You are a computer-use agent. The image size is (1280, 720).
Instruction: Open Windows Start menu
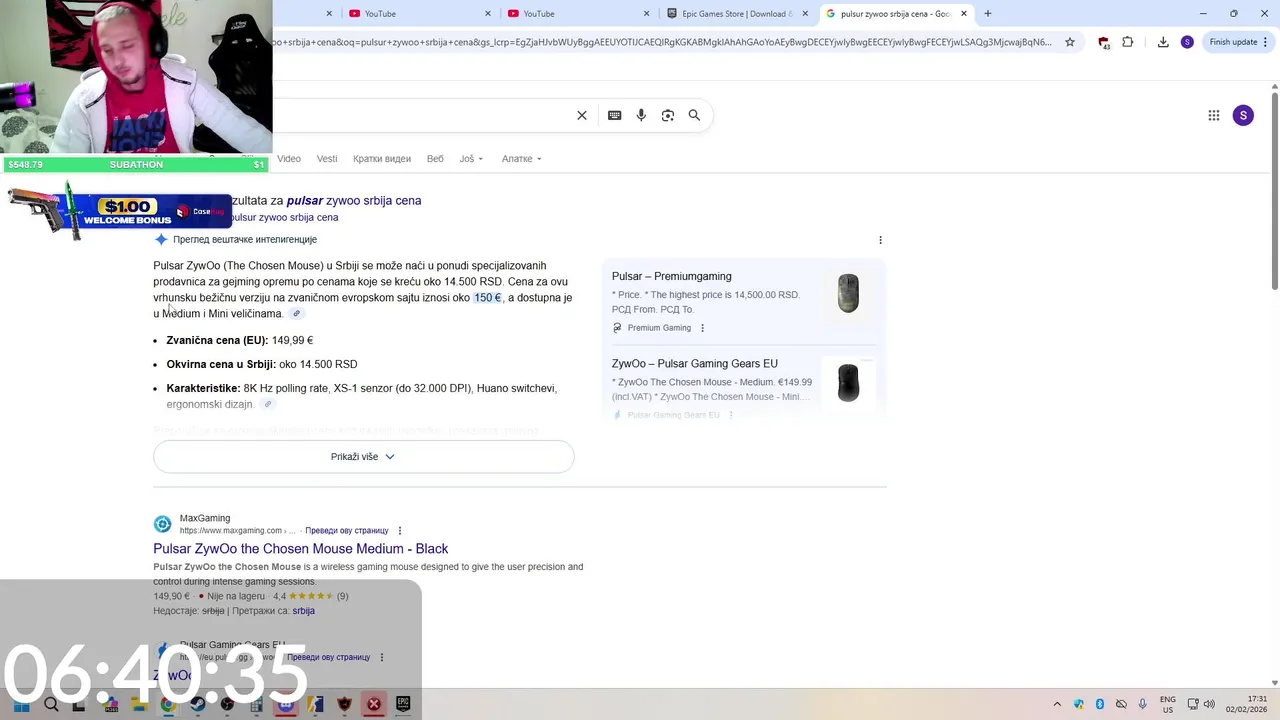[21, 704]
